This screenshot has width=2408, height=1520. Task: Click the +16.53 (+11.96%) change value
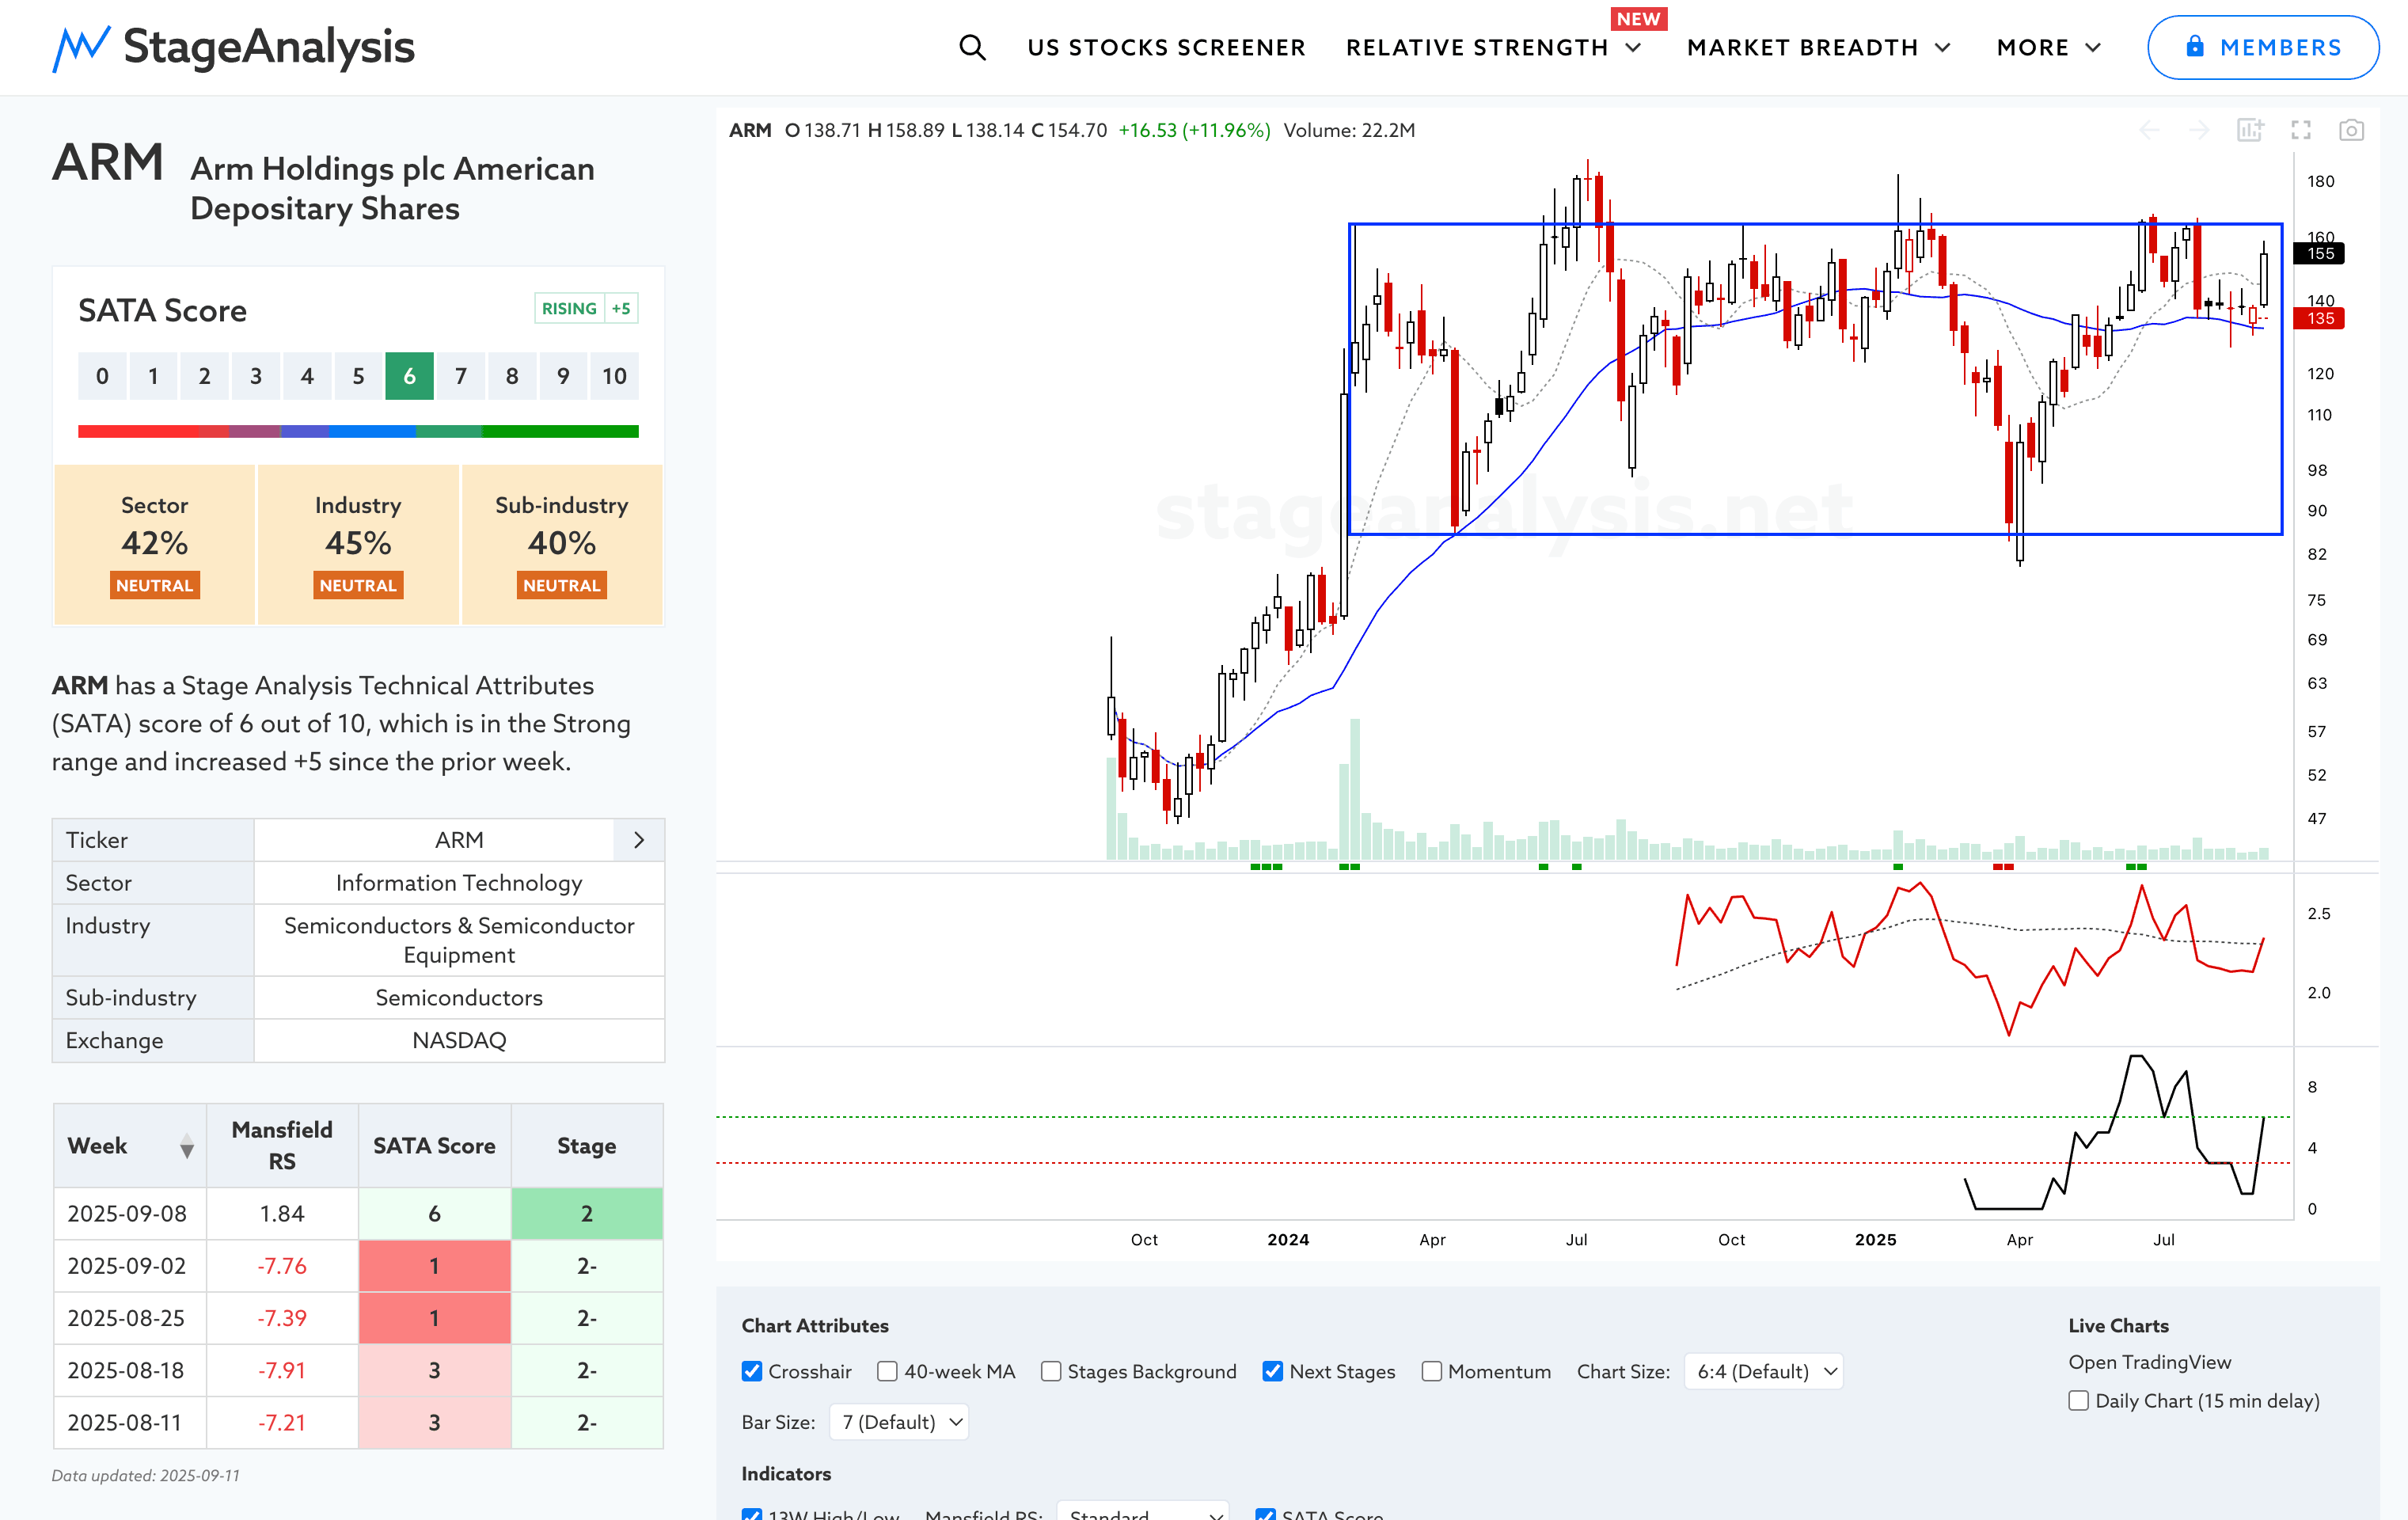[x=1194, y=130]
